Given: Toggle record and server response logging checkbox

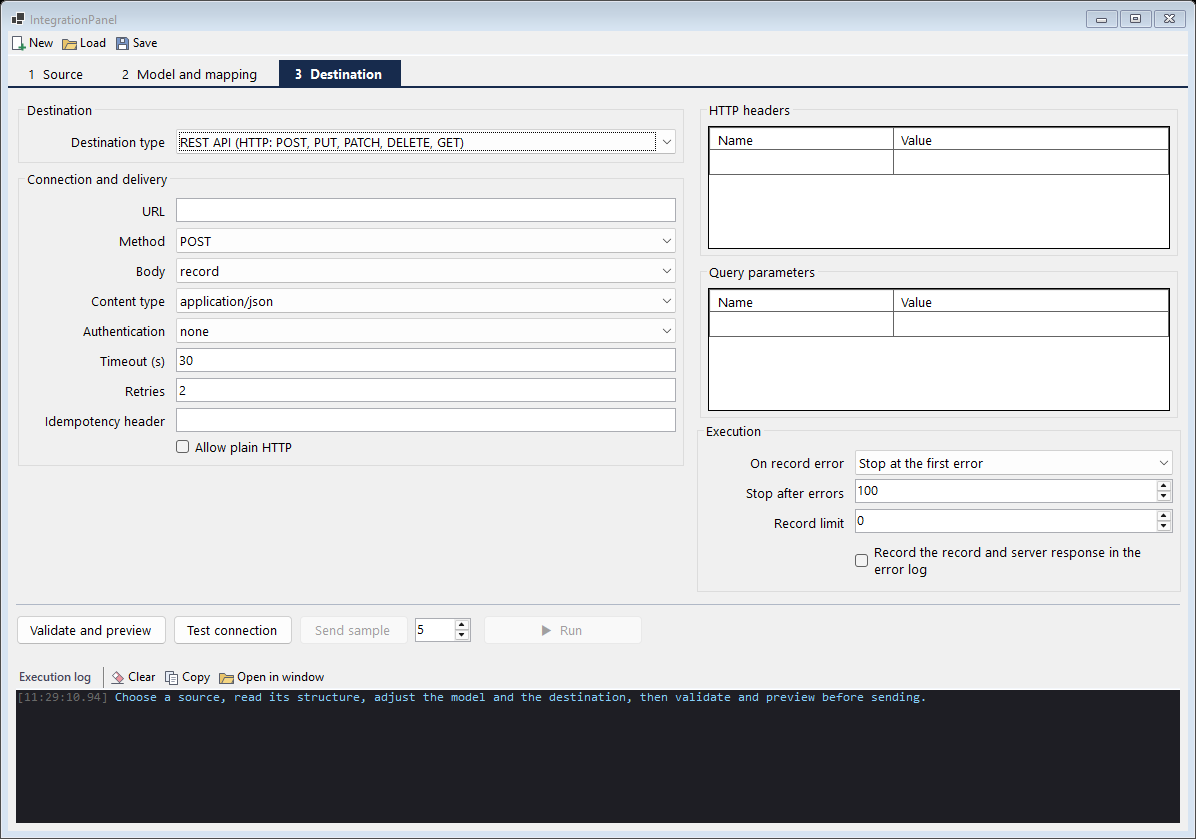Looking at the screenshot, I should (x=861, y=561).
